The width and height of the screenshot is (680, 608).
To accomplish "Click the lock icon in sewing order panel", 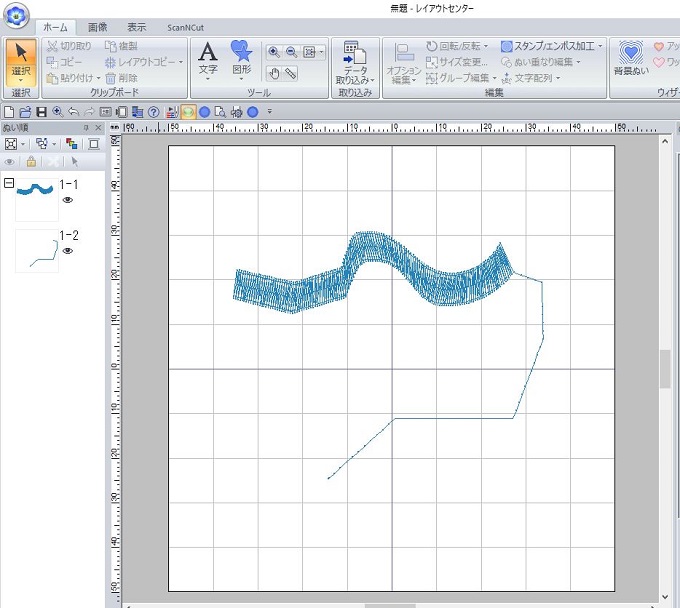I will [x=32, y=162].
